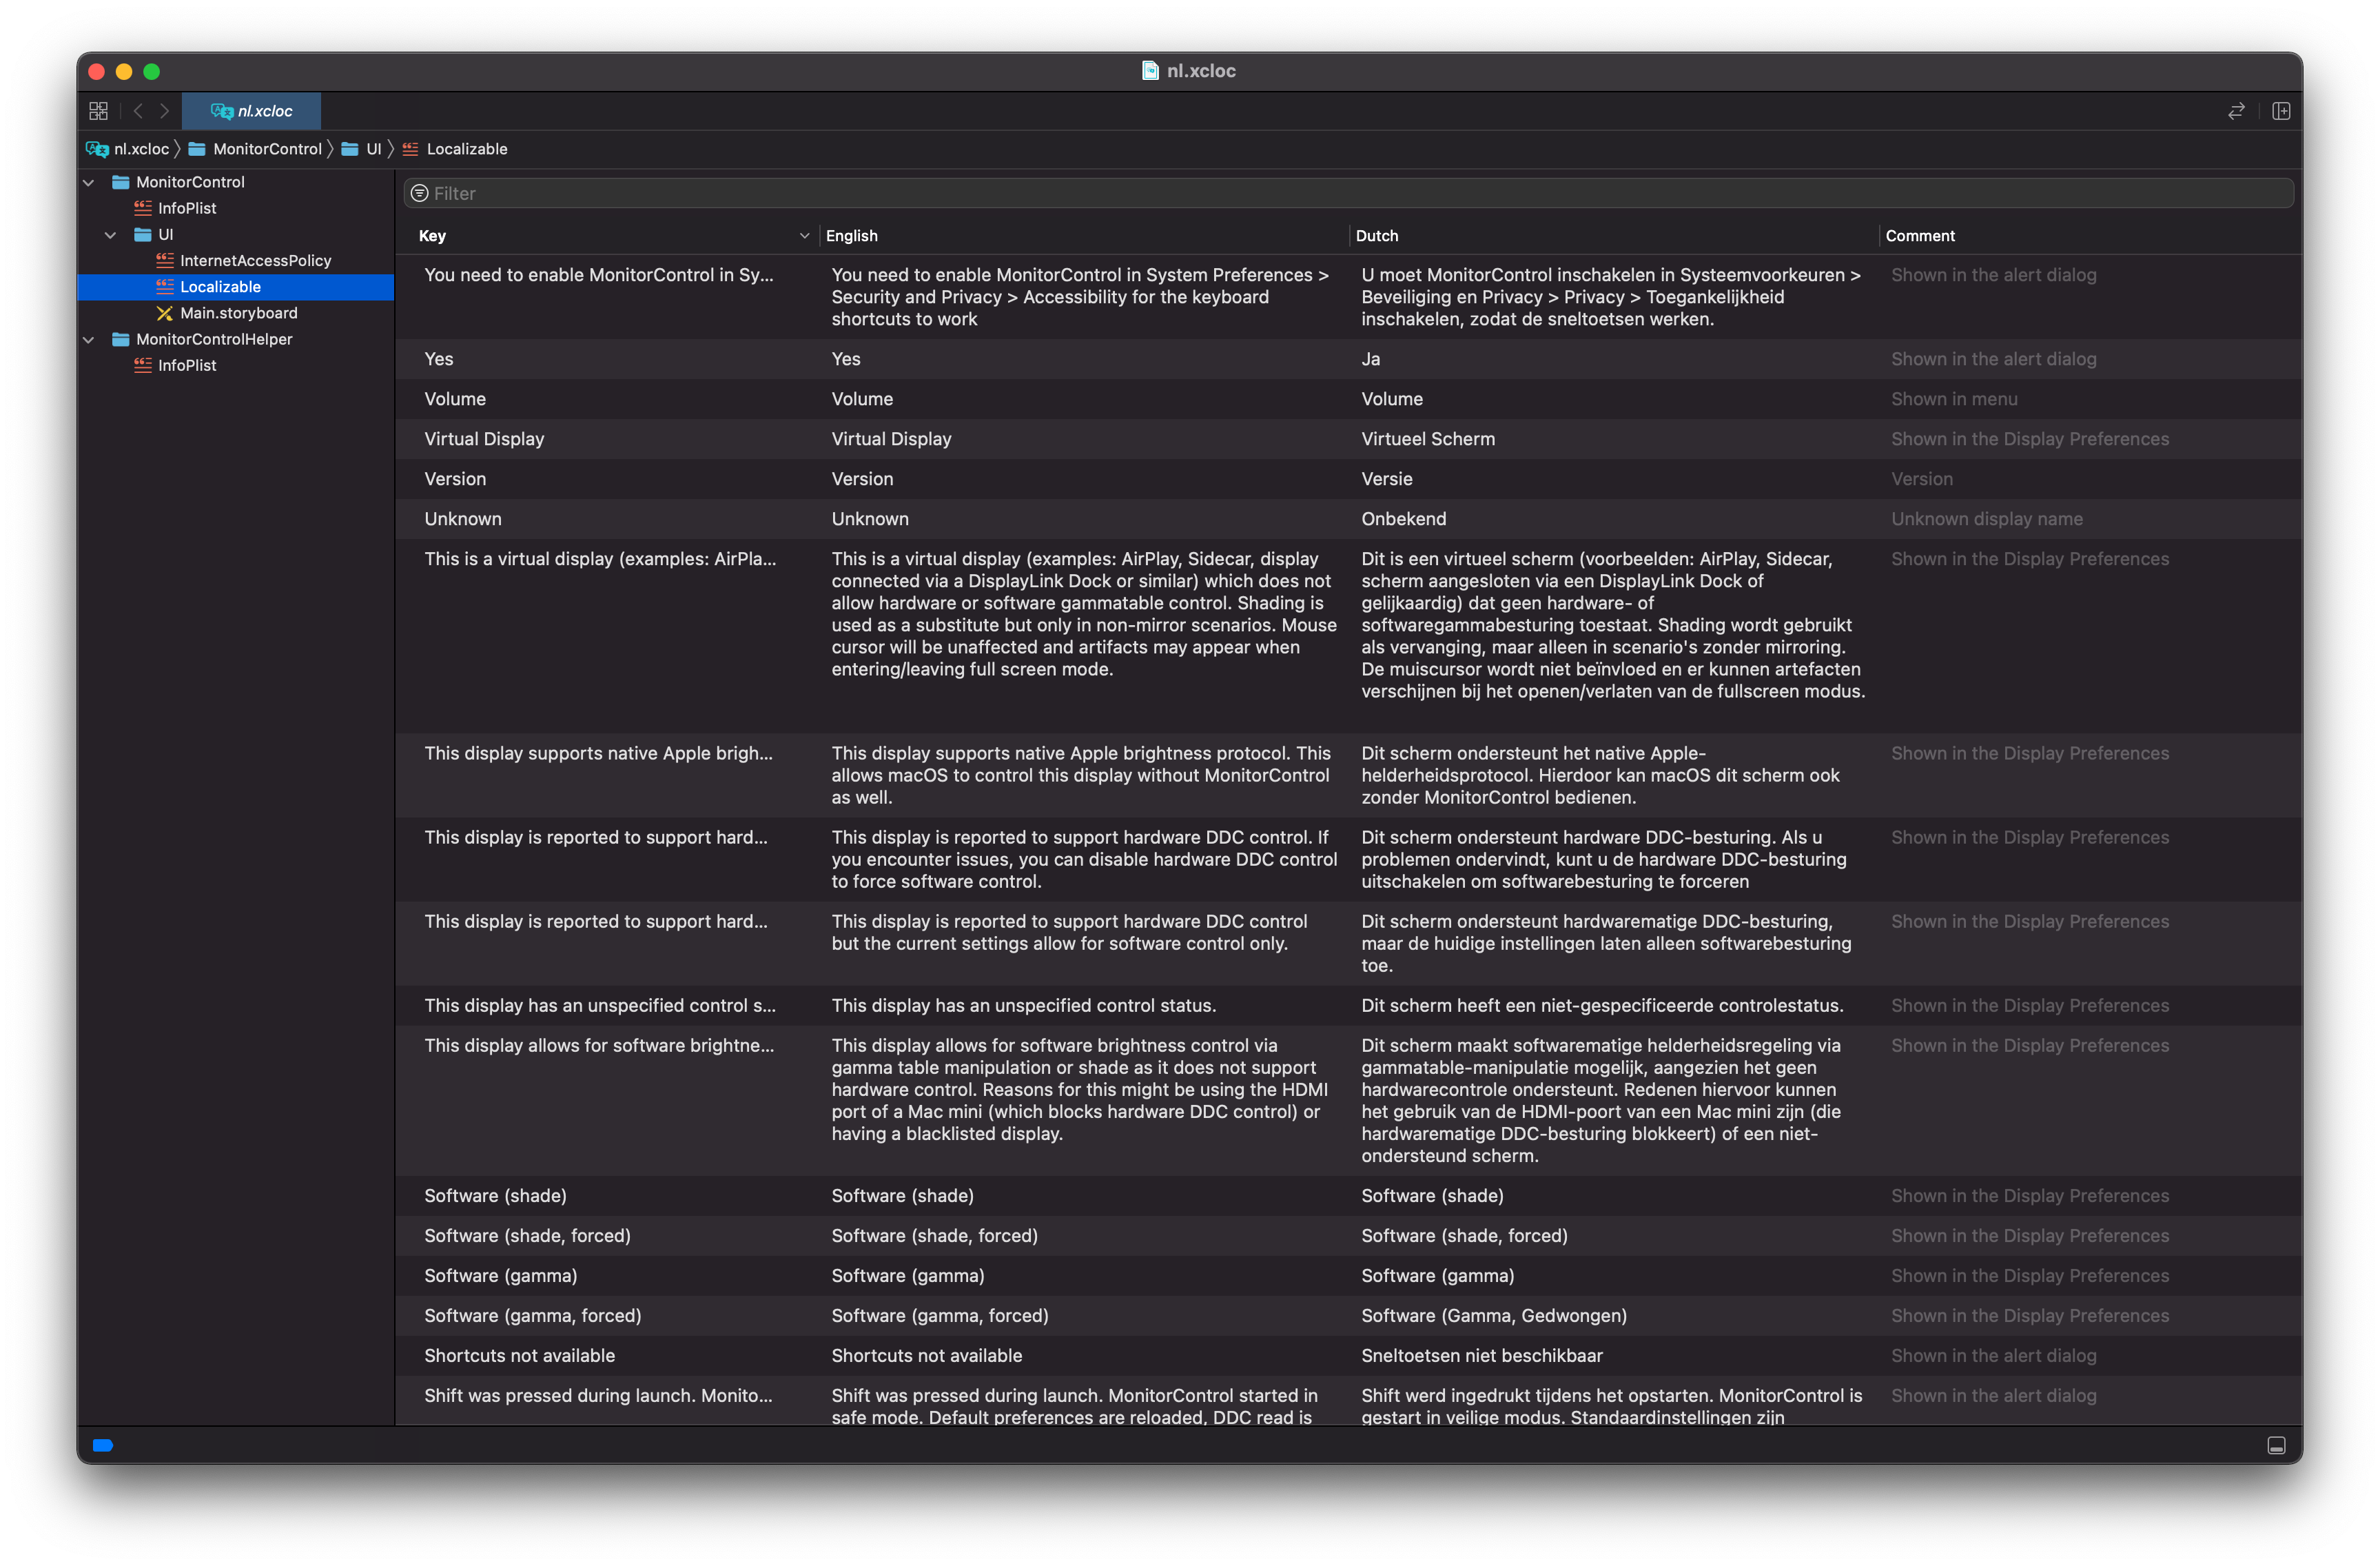Sort rows using the Key column header
The height and width of the screenshot is (1566, 2380).
click(x=433, y=235)
